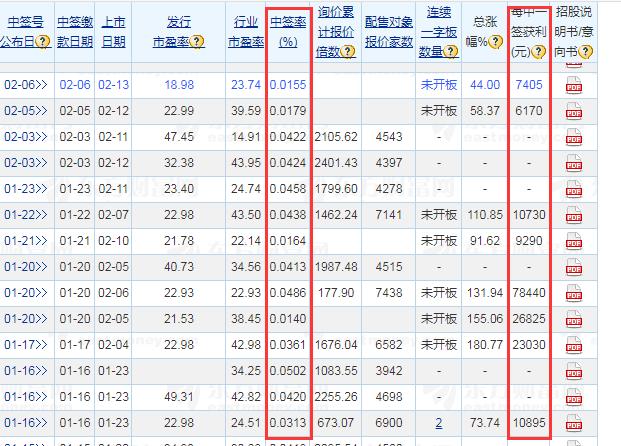Screen dimensions: 621x446
Task: Click the 180.77 total gain cell
Action: pos(485,345)
